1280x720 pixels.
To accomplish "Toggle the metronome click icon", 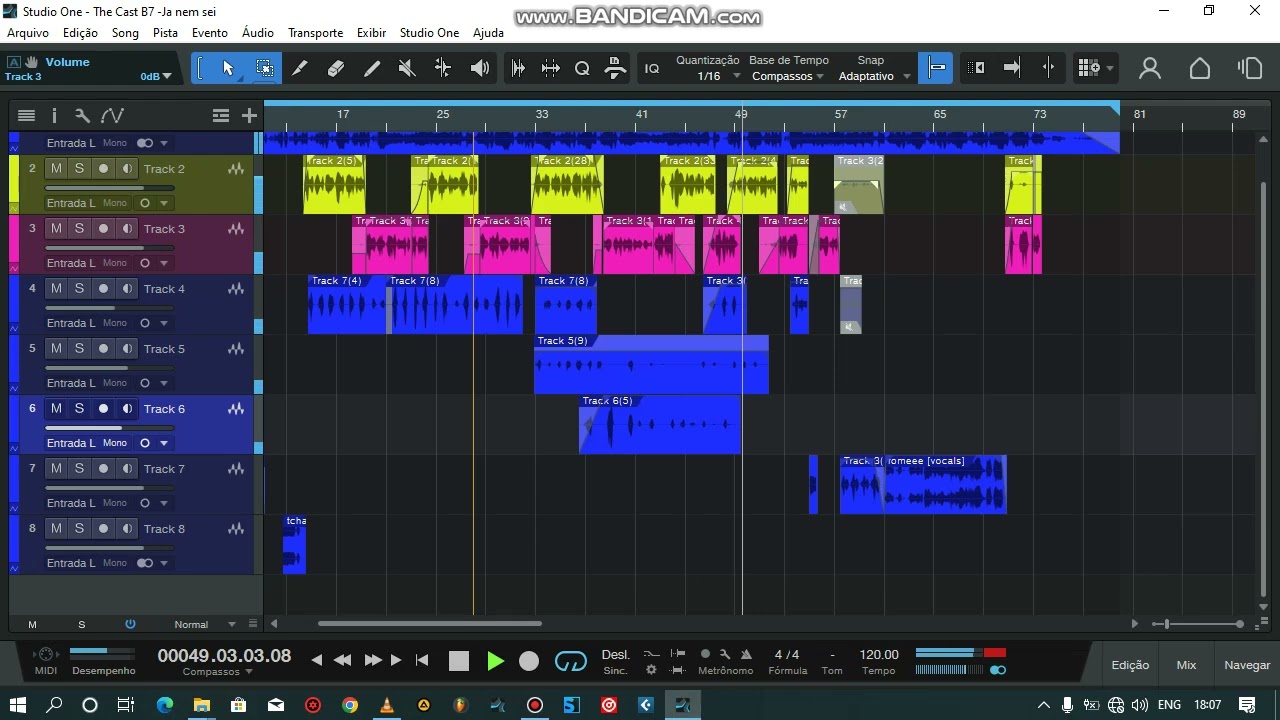I will [745, 654].
